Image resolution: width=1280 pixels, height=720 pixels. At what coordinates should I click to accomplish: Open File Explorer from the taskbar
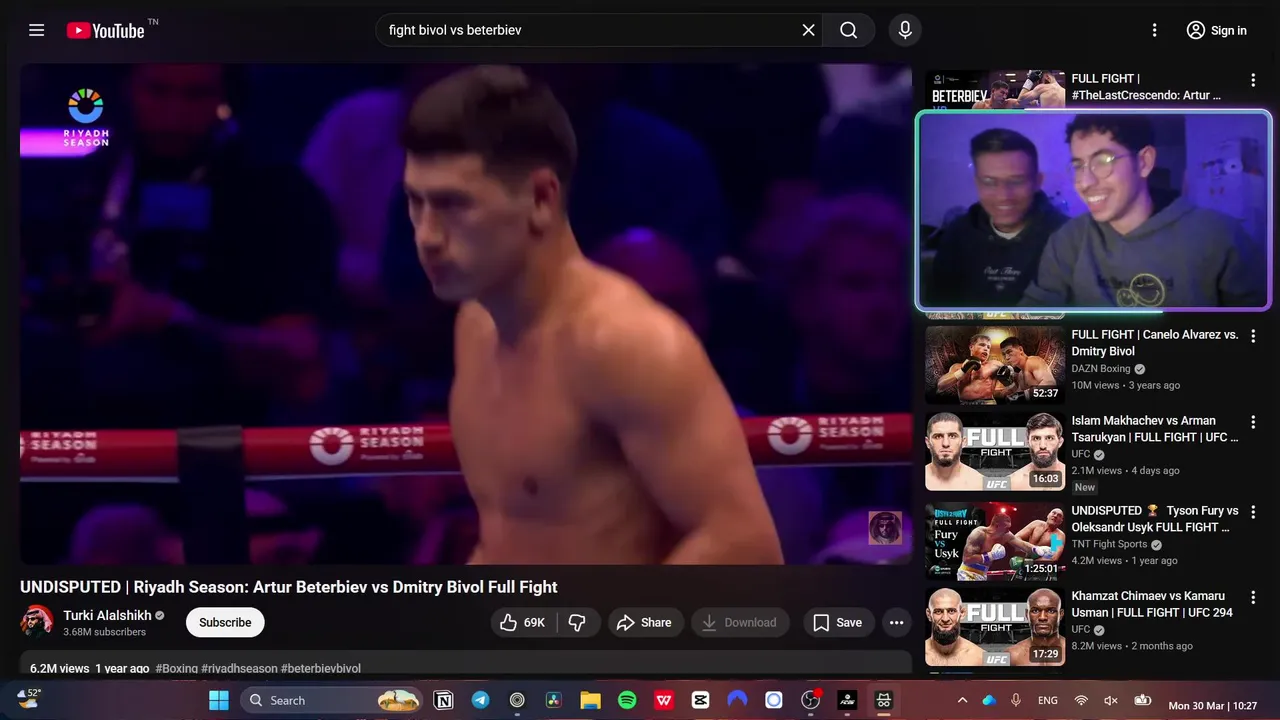590,700
